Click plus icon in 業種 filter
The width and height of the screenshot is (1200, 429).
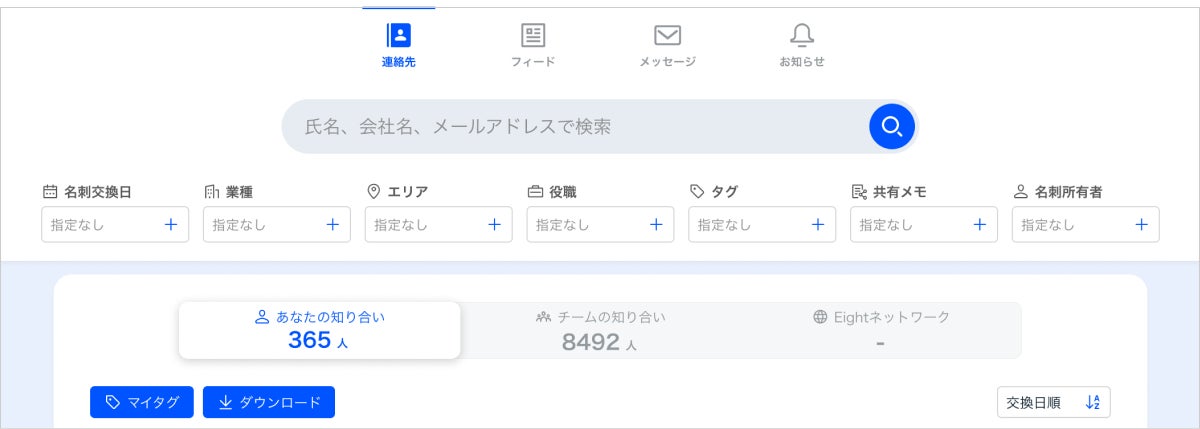tap(333, 225)
